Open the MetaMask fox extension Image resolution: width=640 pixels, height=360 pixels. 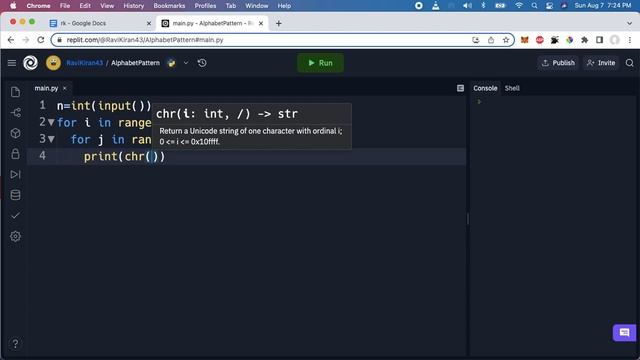point(524,40)
